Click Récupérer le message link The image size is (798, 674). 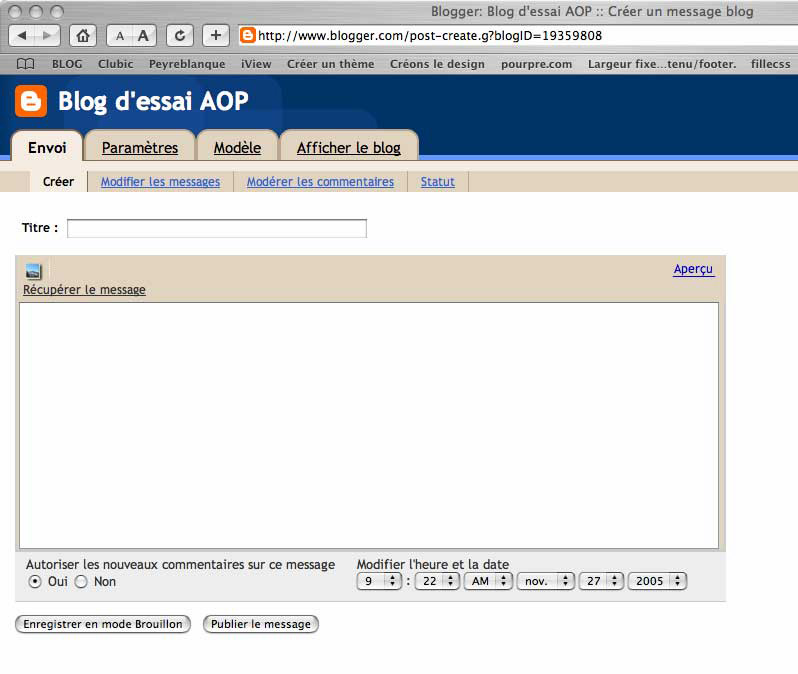click(x=84, y=290)
